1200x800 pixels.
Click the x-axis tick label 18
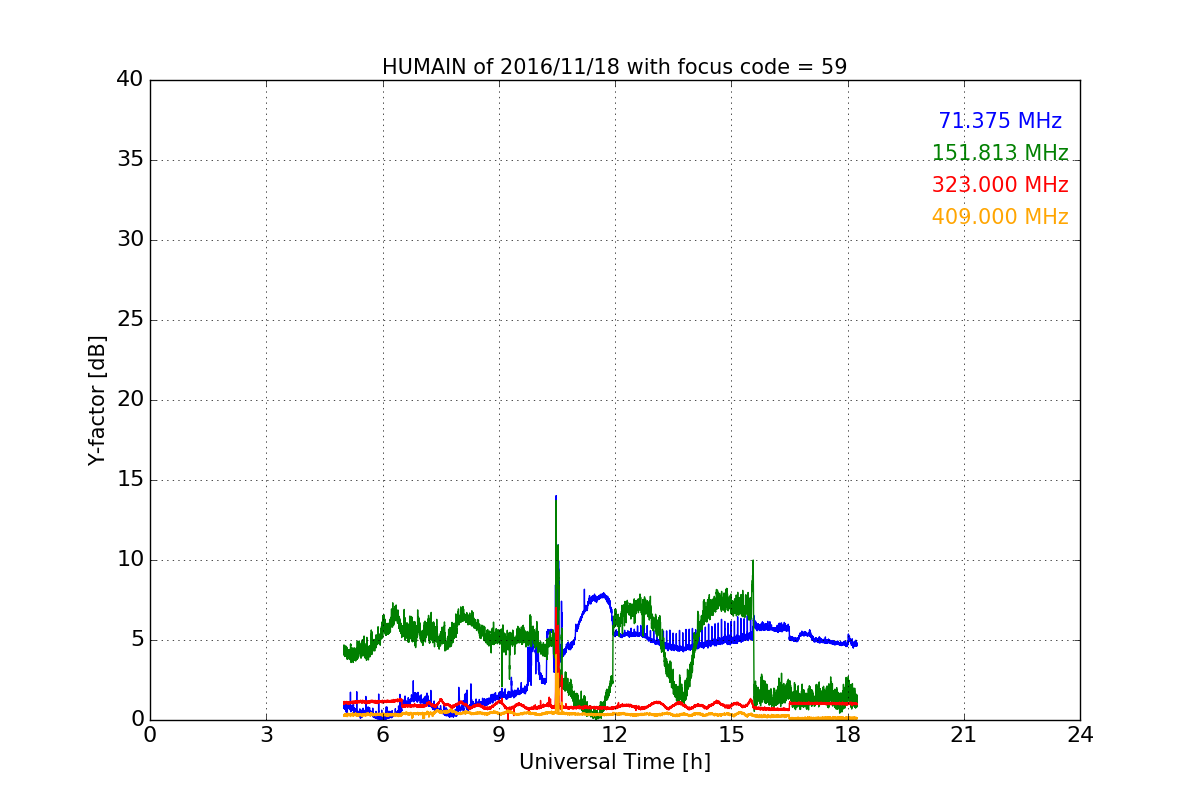(847, 735)
